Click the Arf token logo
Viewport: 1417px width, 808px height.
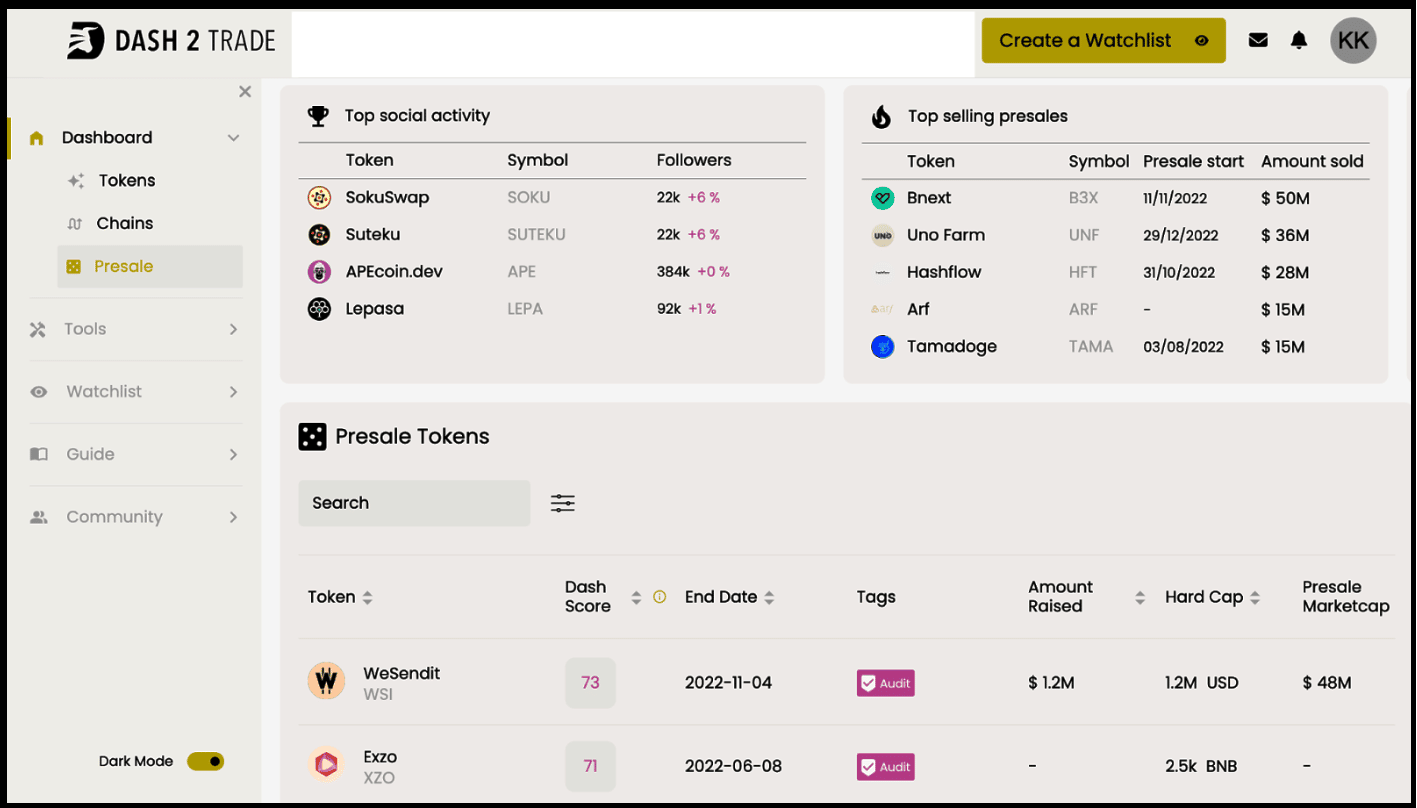click(882, 310)
